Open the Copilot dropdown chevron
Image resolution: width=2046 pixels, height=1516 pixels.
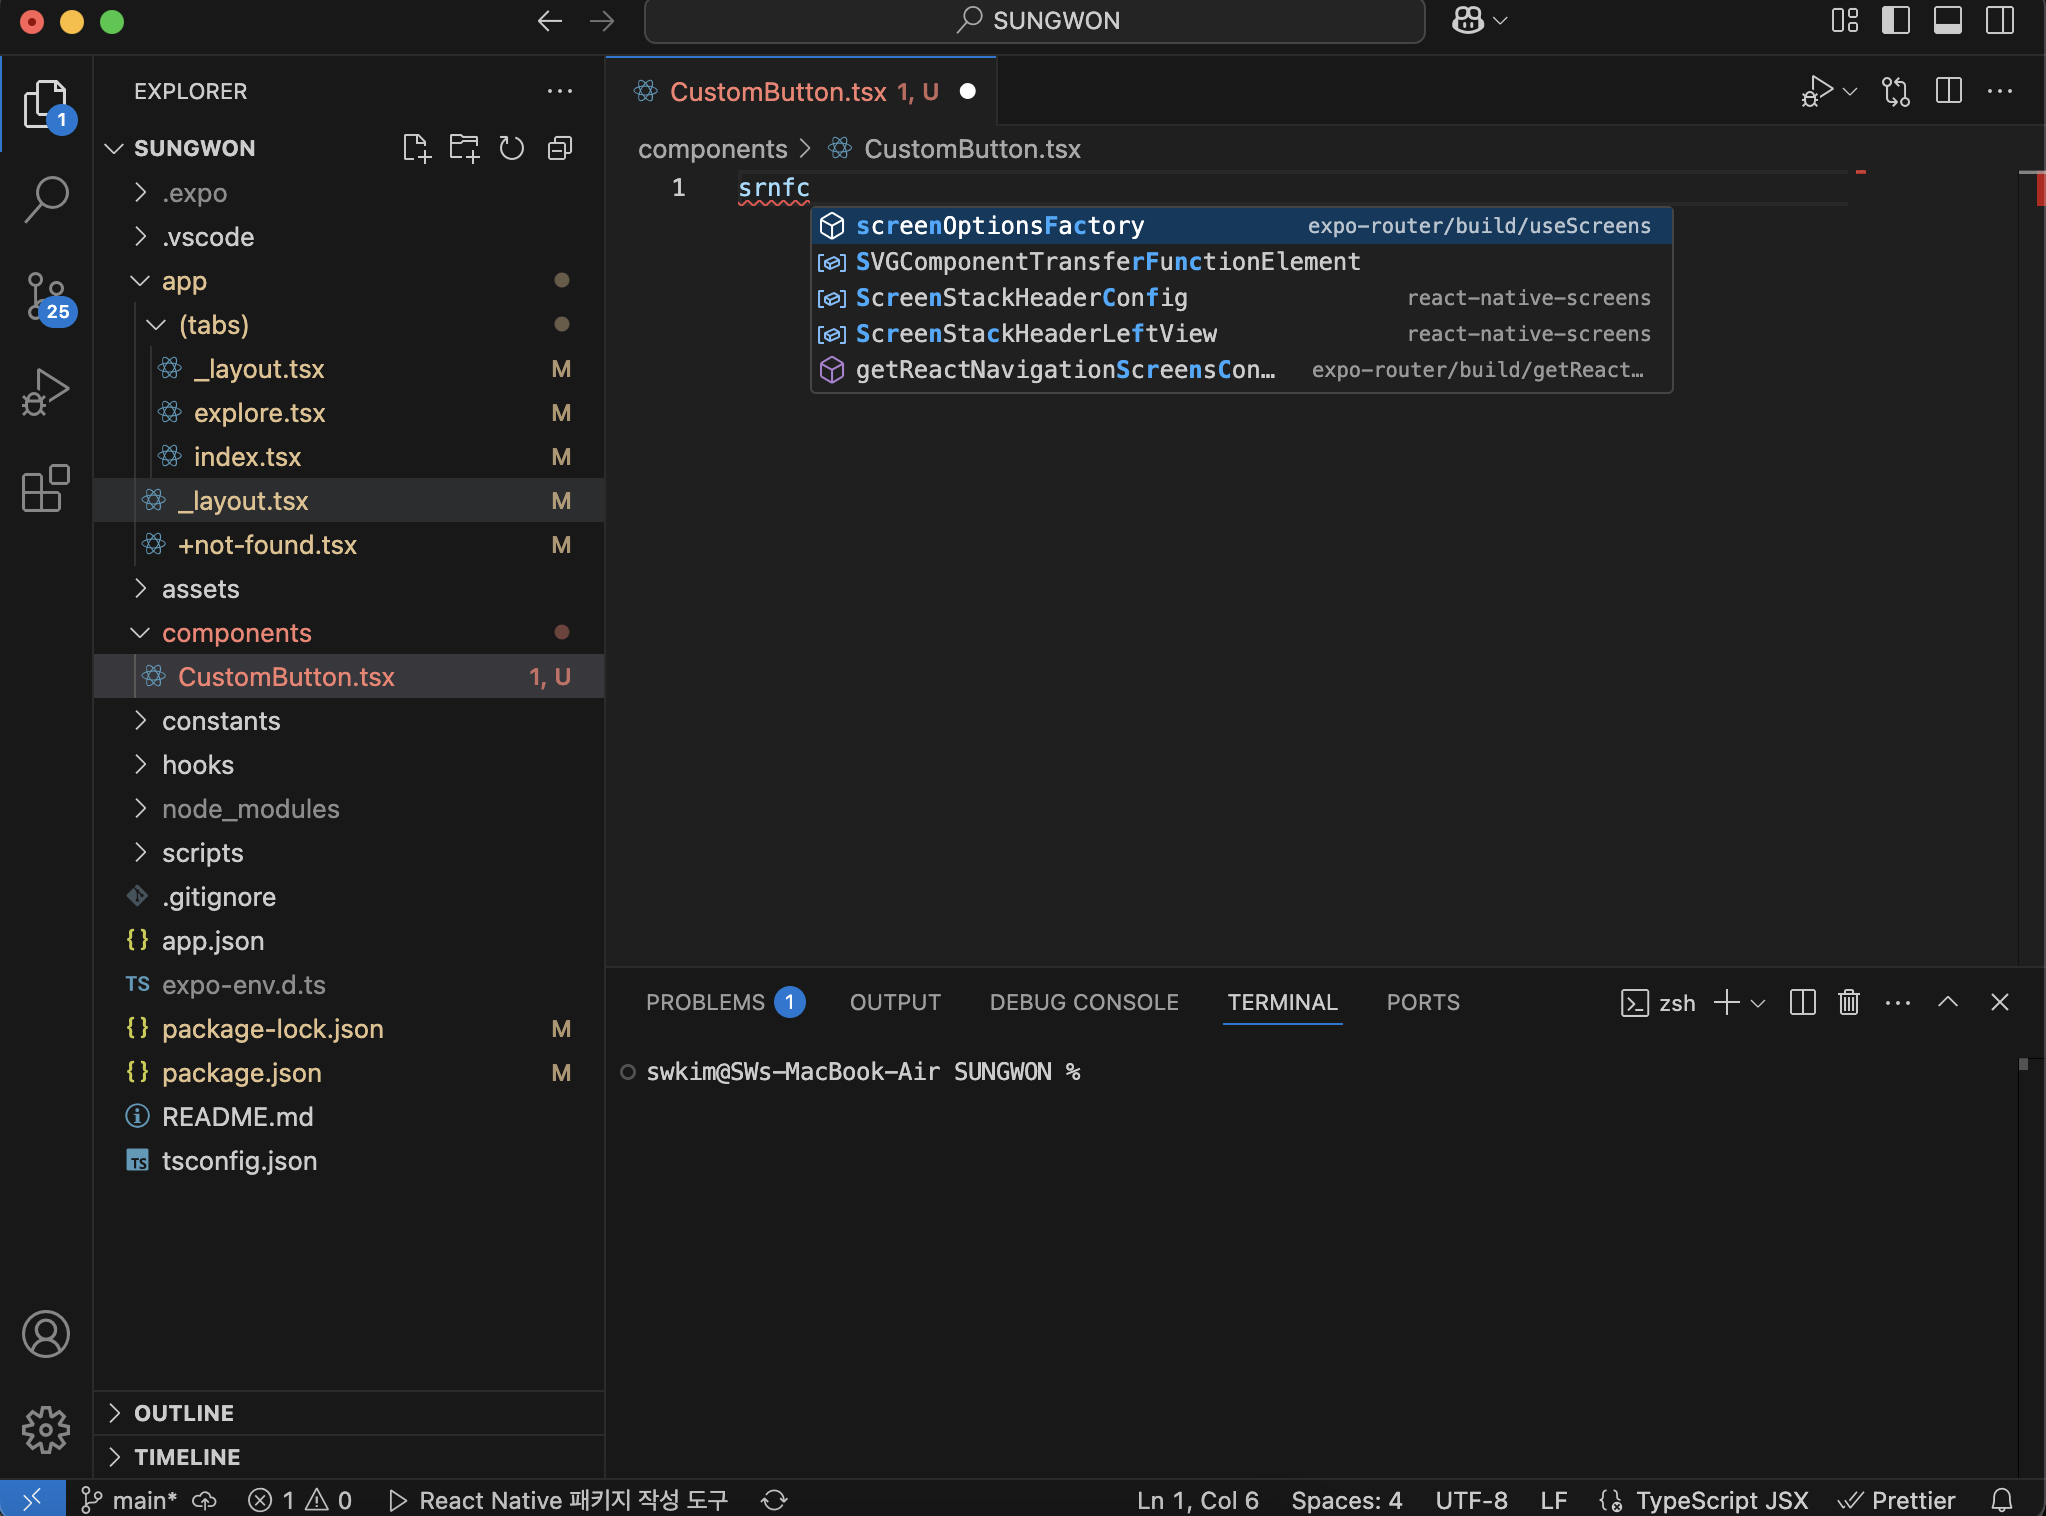[1500, 21]
